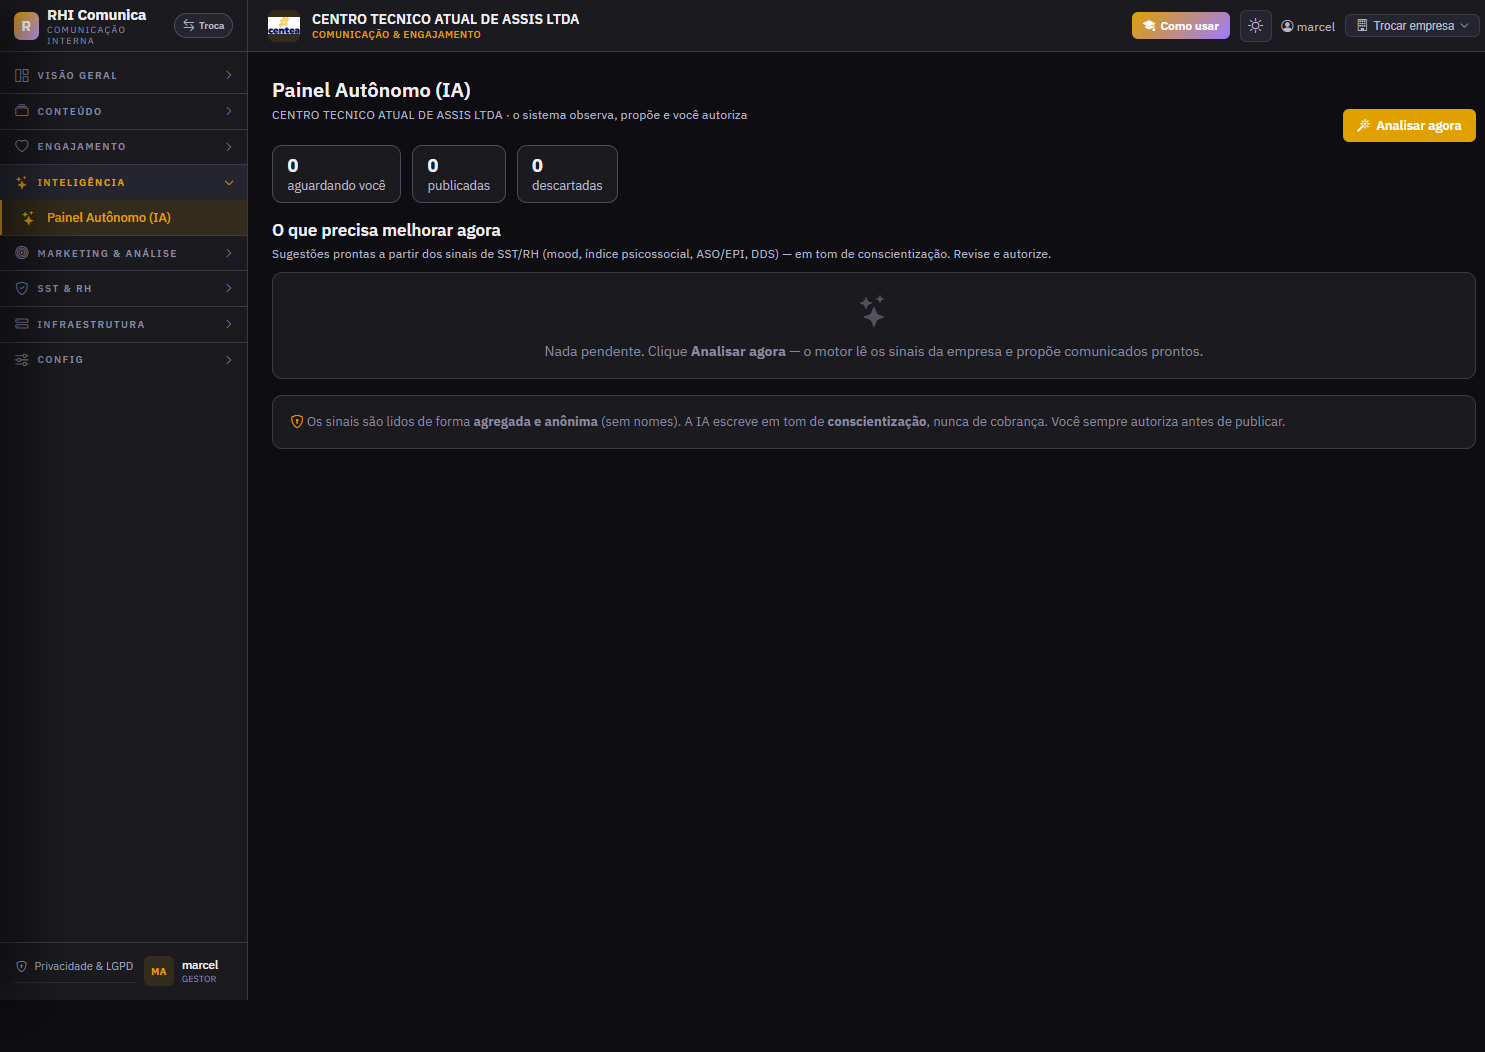Open the Visão Geral menu section

pos(124,76)
